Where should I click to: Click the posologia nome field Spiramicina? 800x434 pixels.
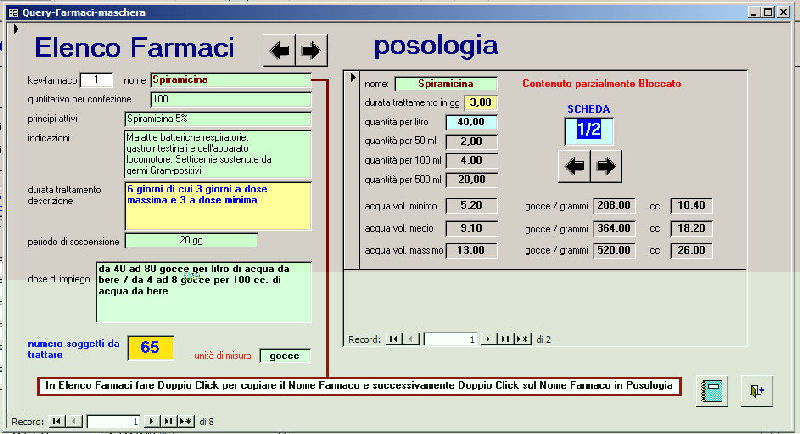pyautogui.click(x=446, y=84)
